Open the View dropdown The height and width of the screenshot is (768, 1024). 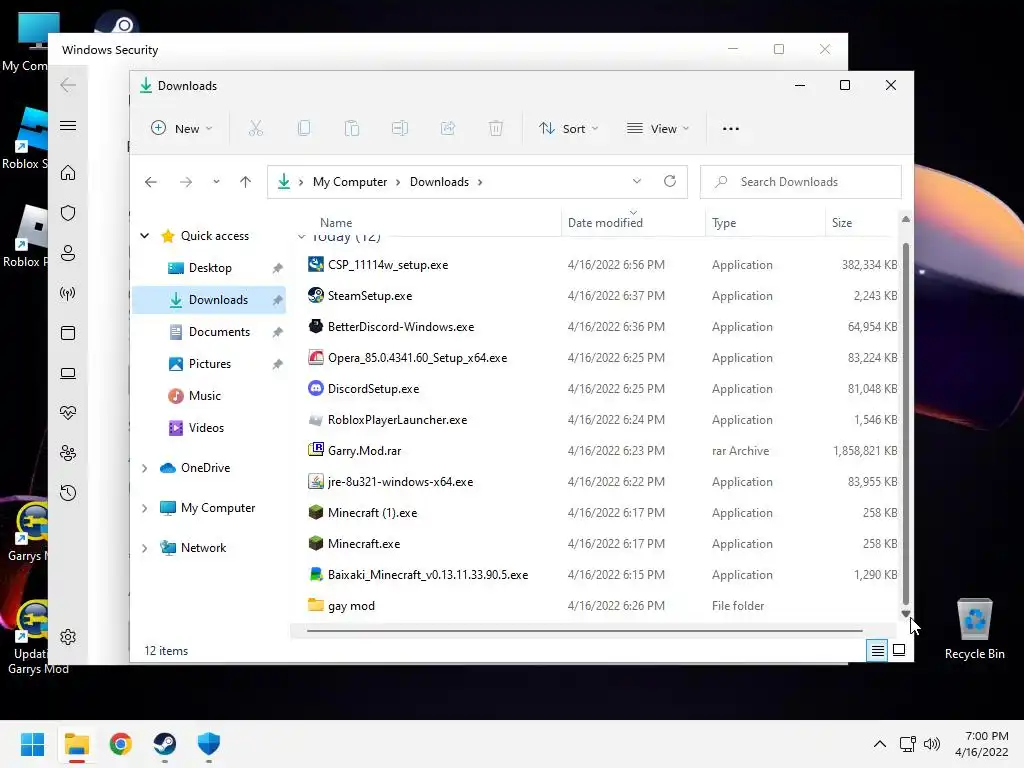(x=658, y=129)
